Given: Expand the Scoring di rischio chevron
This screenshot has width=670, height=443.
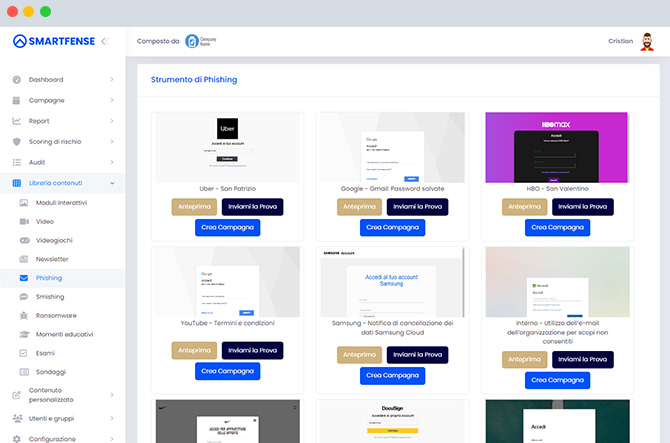Looking at the screenshot, I should (x=112, y=141).
